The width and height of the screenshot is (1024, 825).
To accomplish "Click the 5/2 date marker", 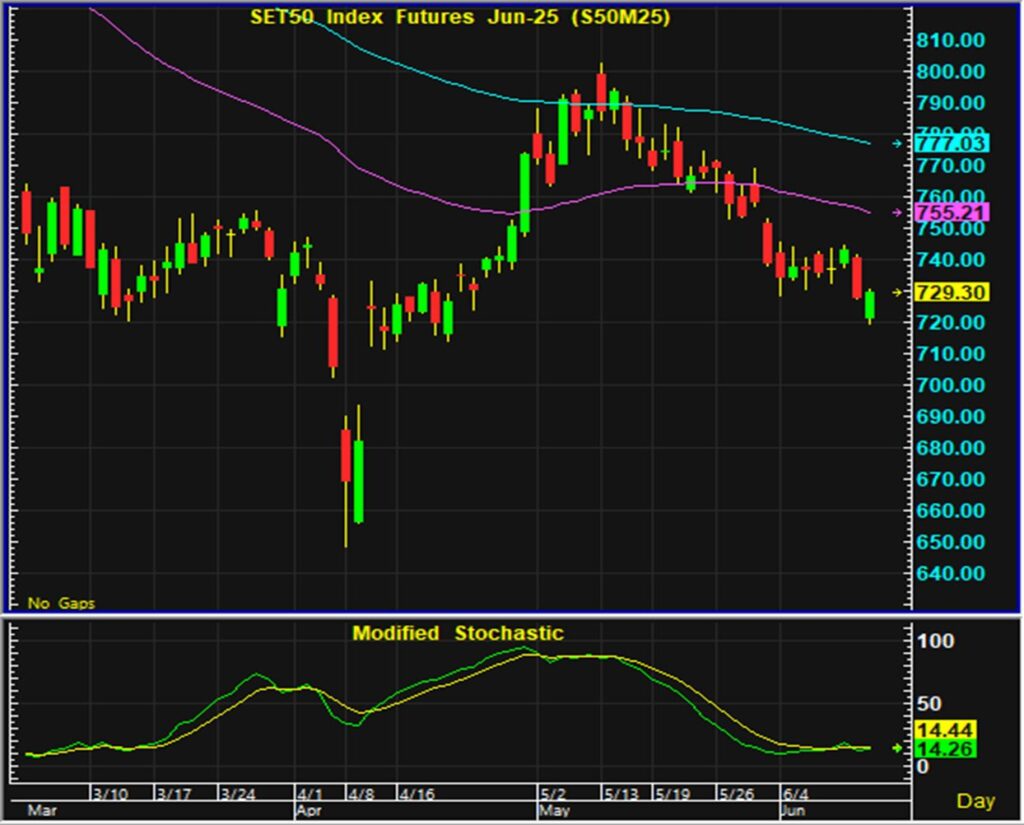I will [553, 794].
